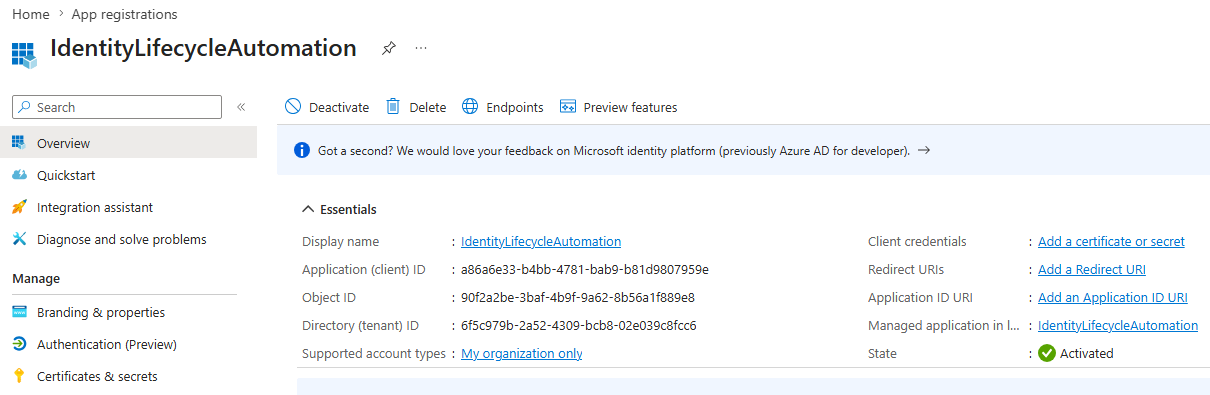Image resolution: width=1210 pixels, height=395 pixels.
Task: Click the feedback banner info icon
Action: coord(302,151)
